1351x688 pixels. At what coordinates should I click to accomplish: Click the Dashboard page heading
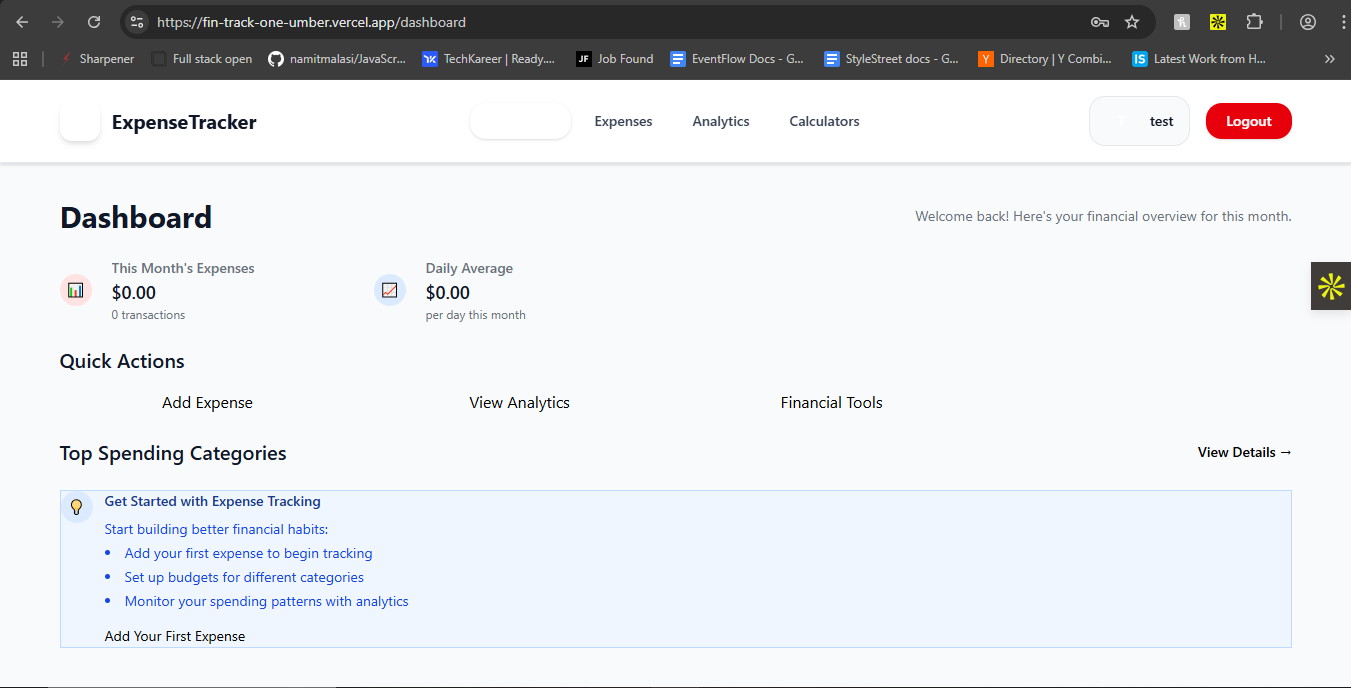click(x=136, y=217)
